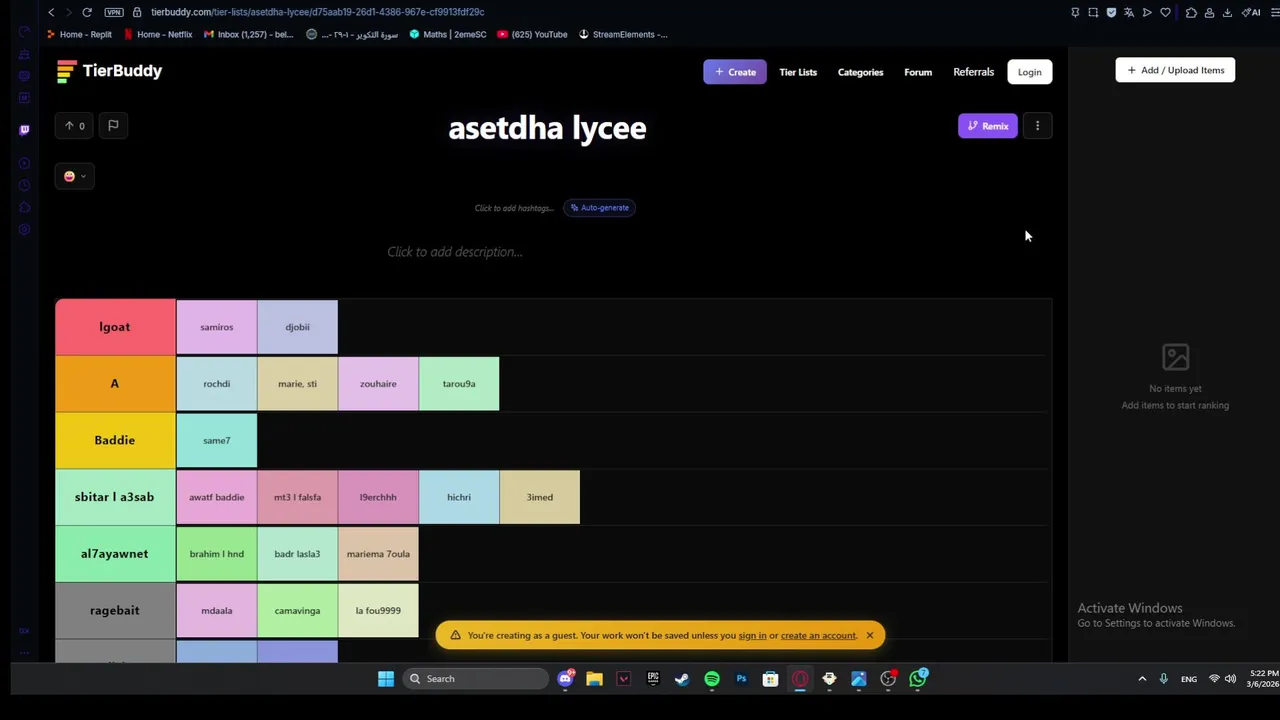
Task: Click the TierBuddy logo
Action: (109, 71)
